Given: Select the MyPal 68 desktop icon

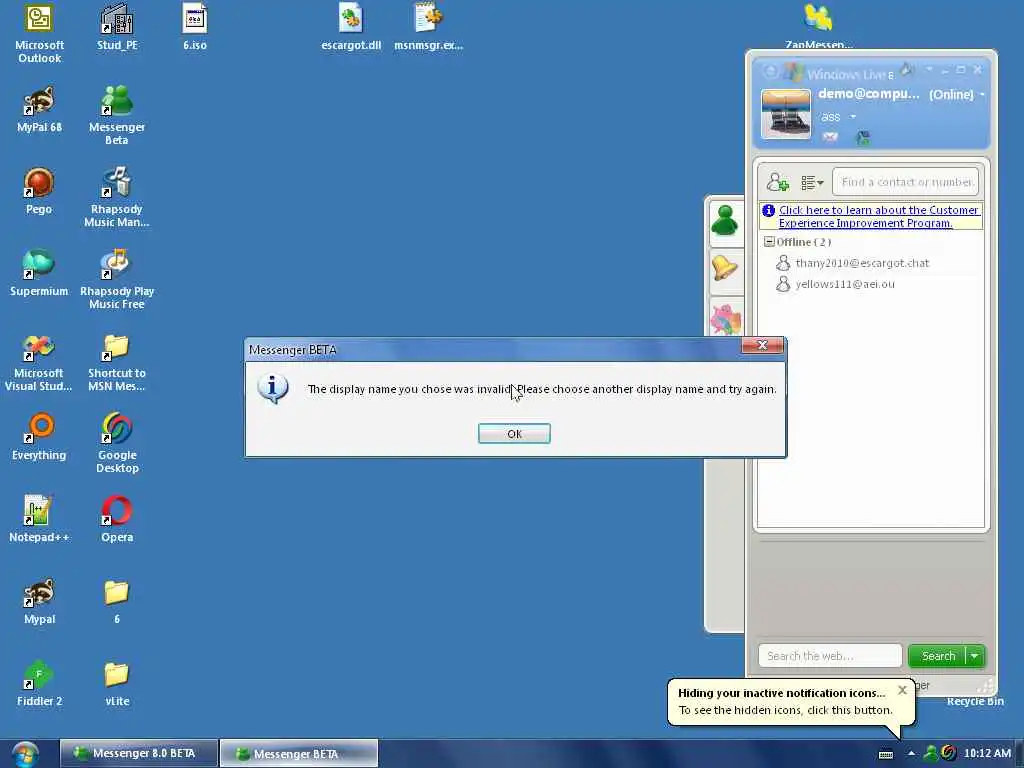Looking at the screenshot, I should tap(39, 110).
